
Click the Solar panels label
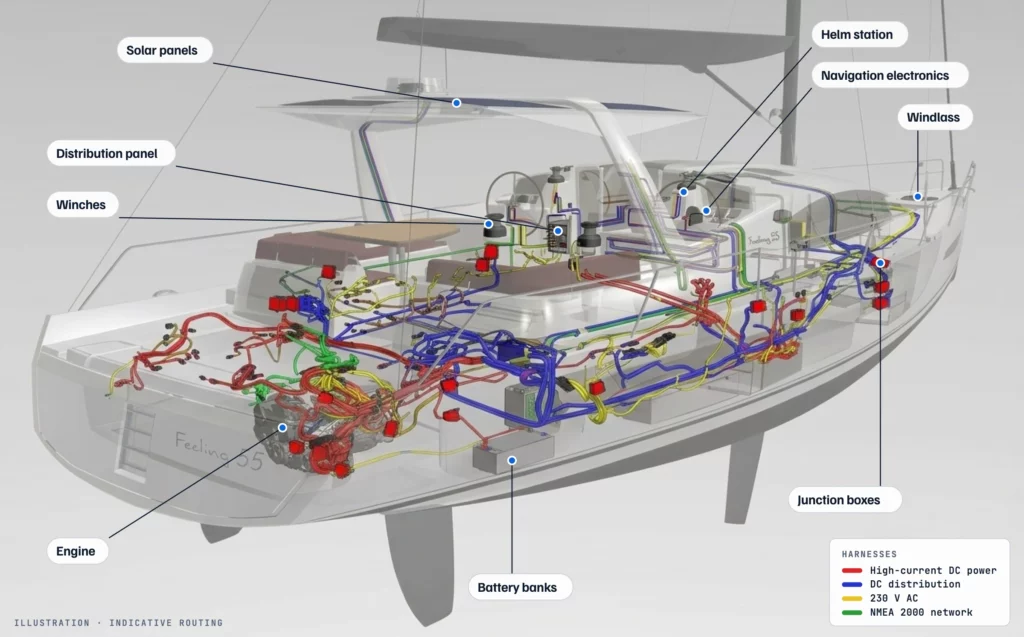(165, 50)
